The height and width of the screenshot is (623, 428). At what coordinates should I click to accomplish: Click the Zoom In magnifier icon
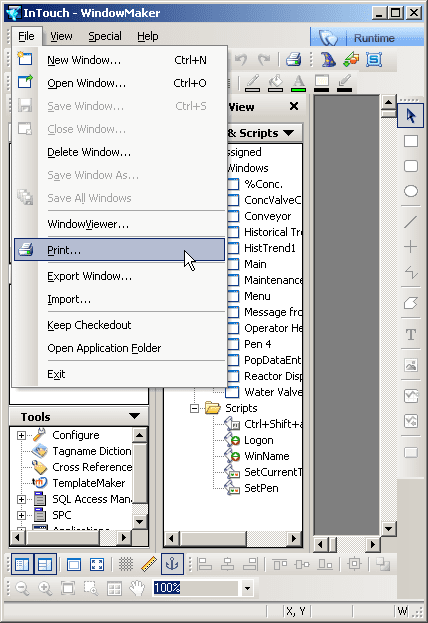pyautogui.click(x=45, y=588)
